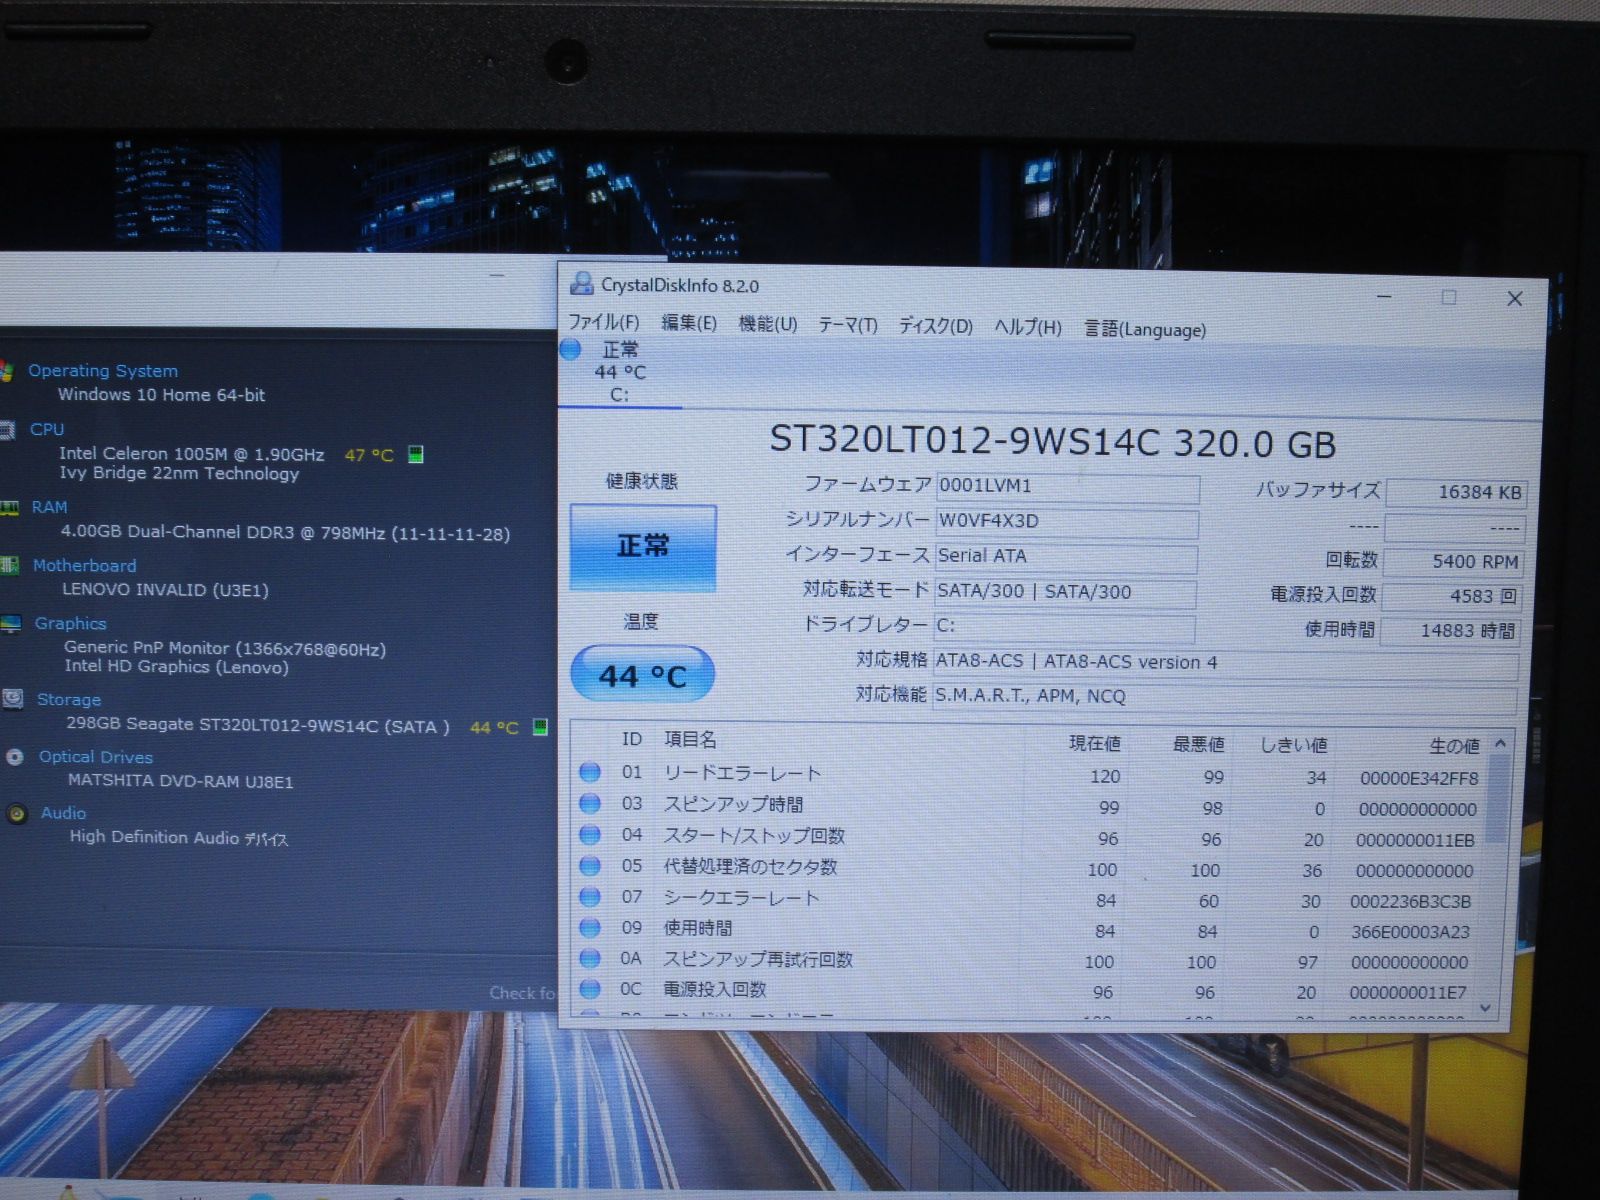Click the firmware field 0001LVM1

1067,487
